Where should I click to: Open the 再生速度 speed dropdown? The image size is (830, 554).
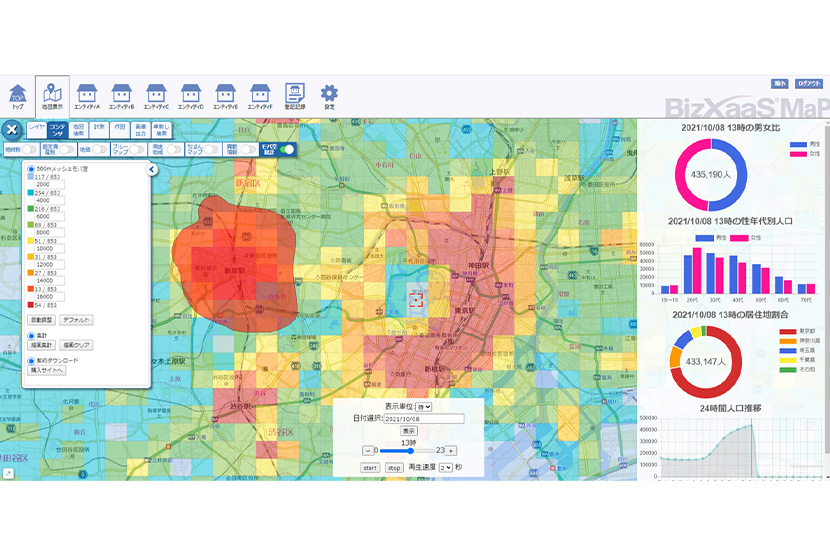(445, 467)
